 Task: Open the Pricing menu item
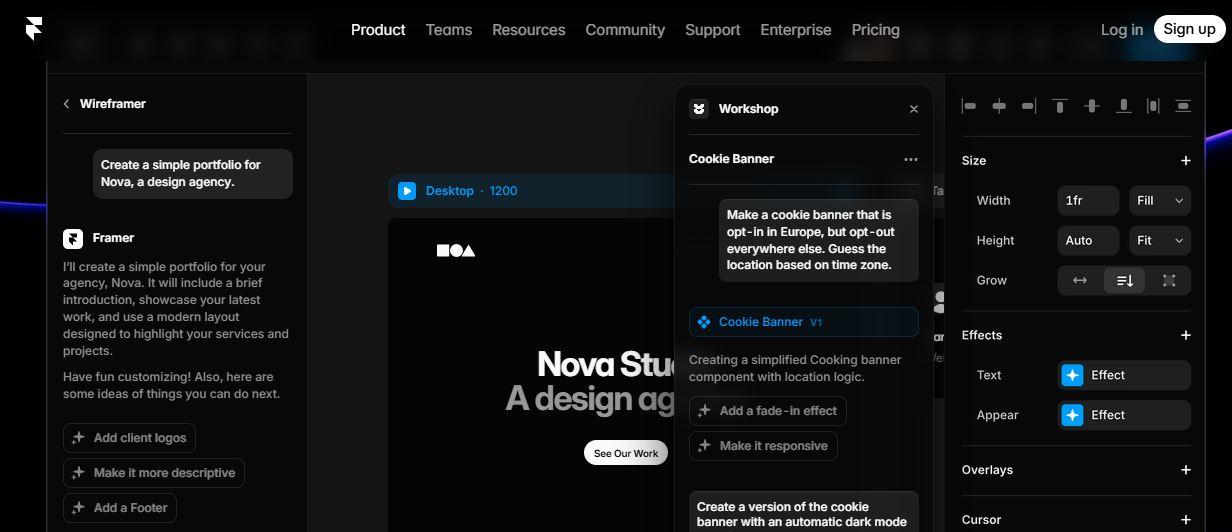[x=875, y=30]
